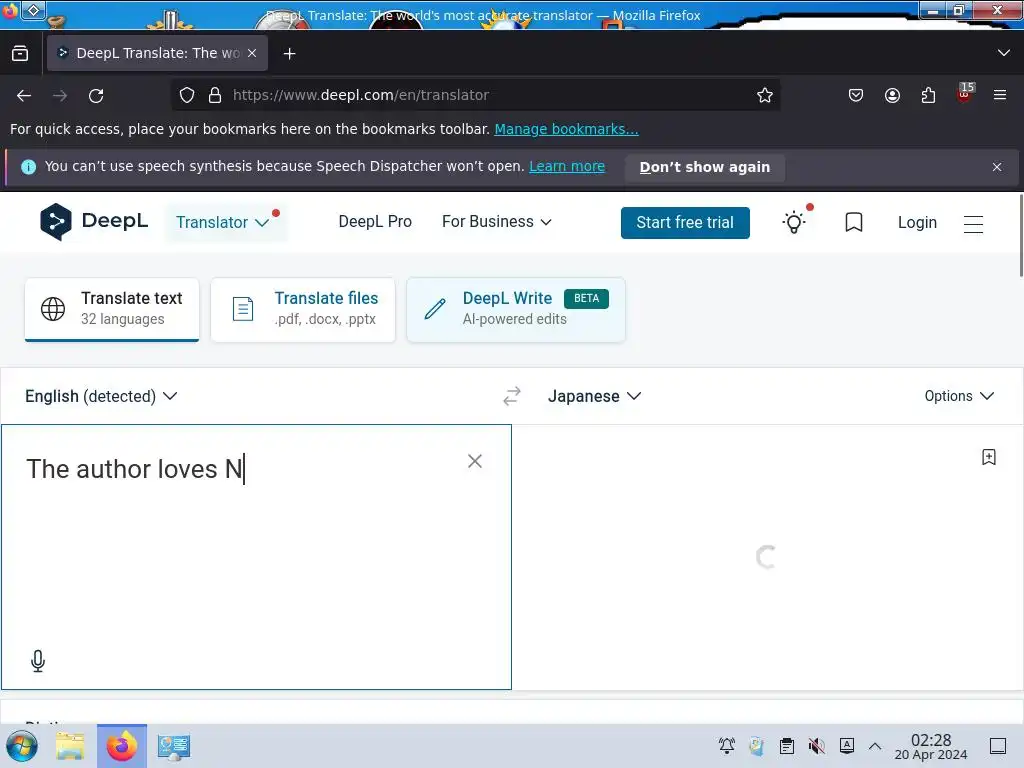
Task: Open the uBlock extension badge icon
Action: click(x=965, y=93)
